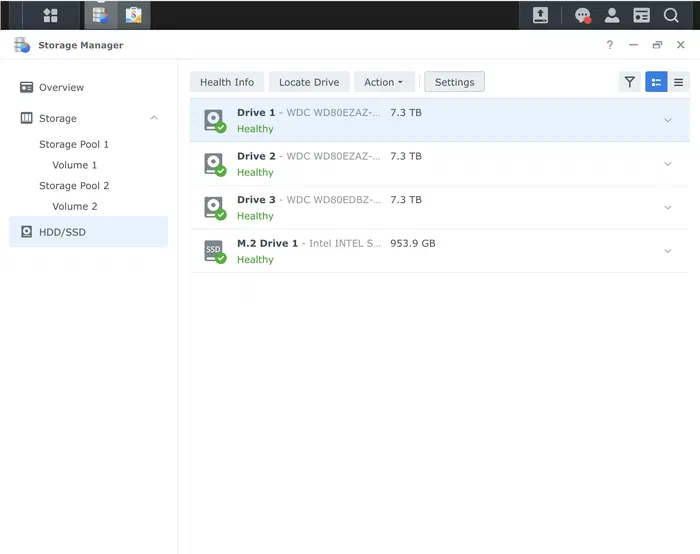Image resolution: width=700 pixels, height=554 pixels.
Task: Click Drive 3 Healthy status text
Action: coord(255,216)
